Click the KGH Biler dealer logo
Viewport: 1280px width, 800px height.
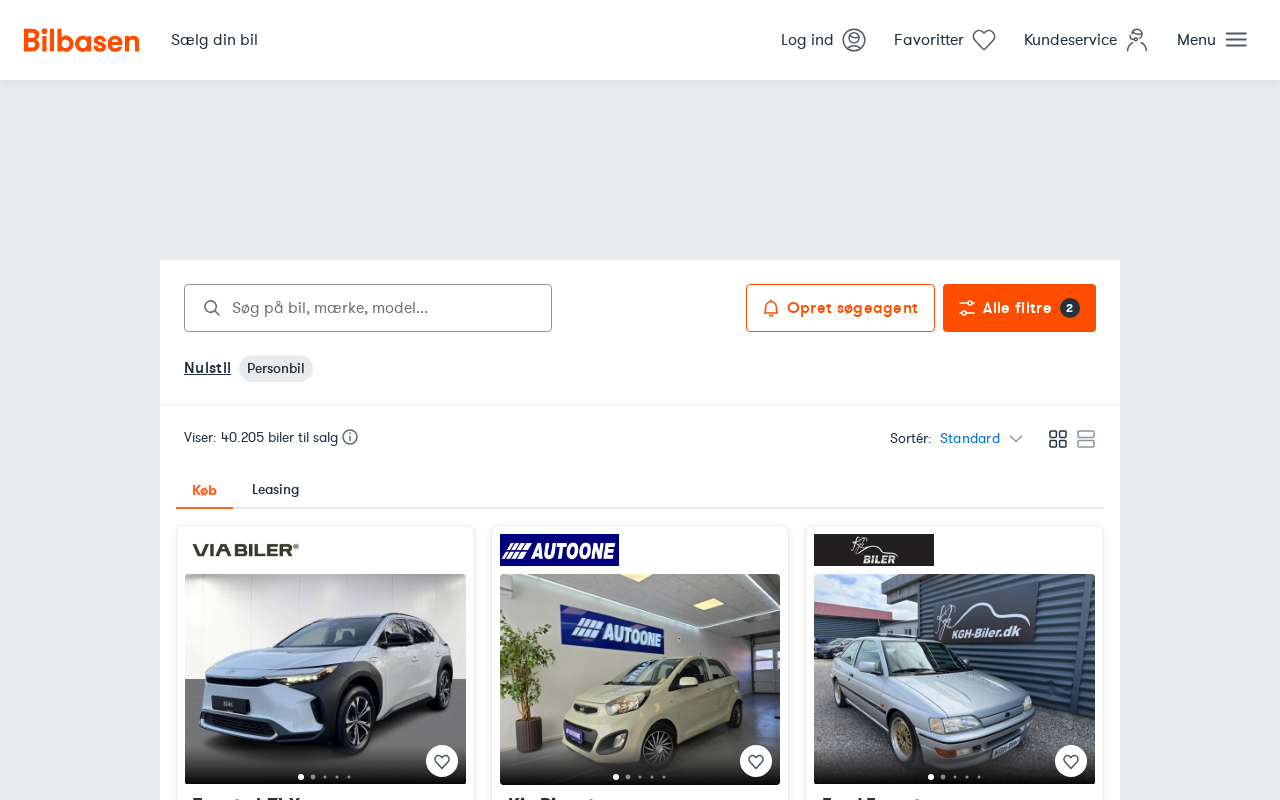coord(874,550)
